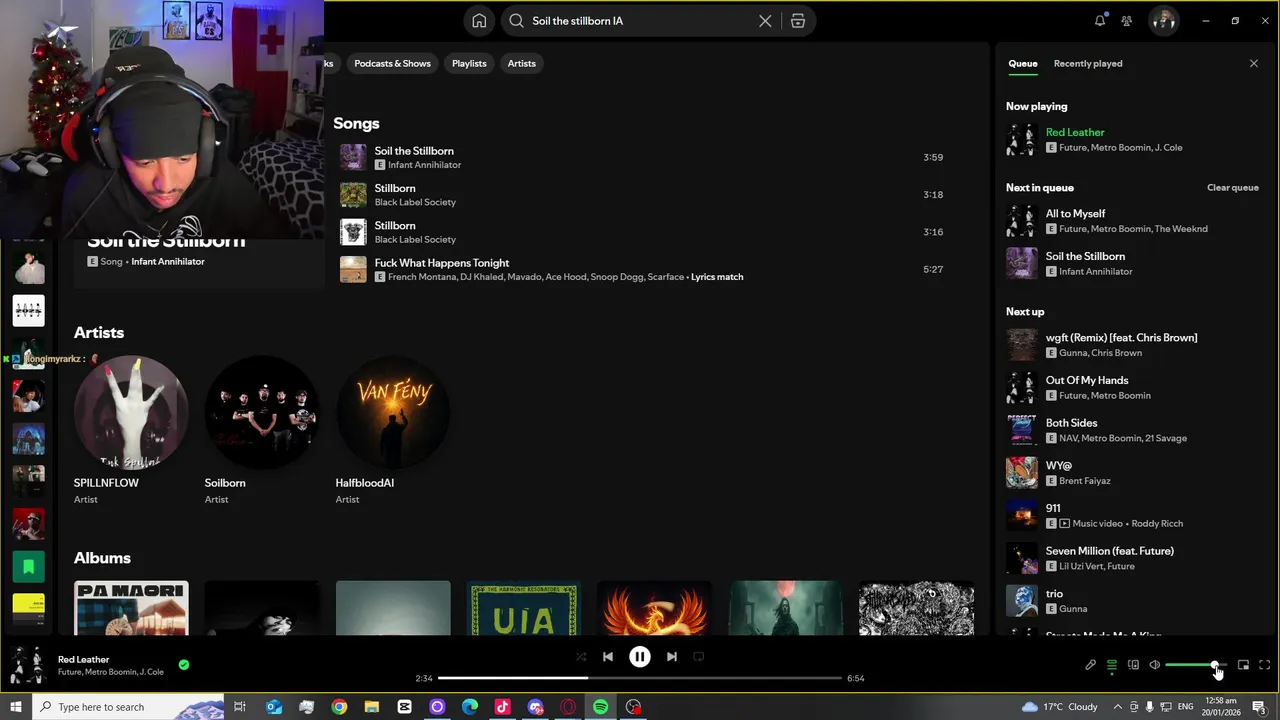This screenshot has height=720, width=1280.
Task: Mute with the volume speaker icon
Action: pyautogui.click(x=1154, y=665)
